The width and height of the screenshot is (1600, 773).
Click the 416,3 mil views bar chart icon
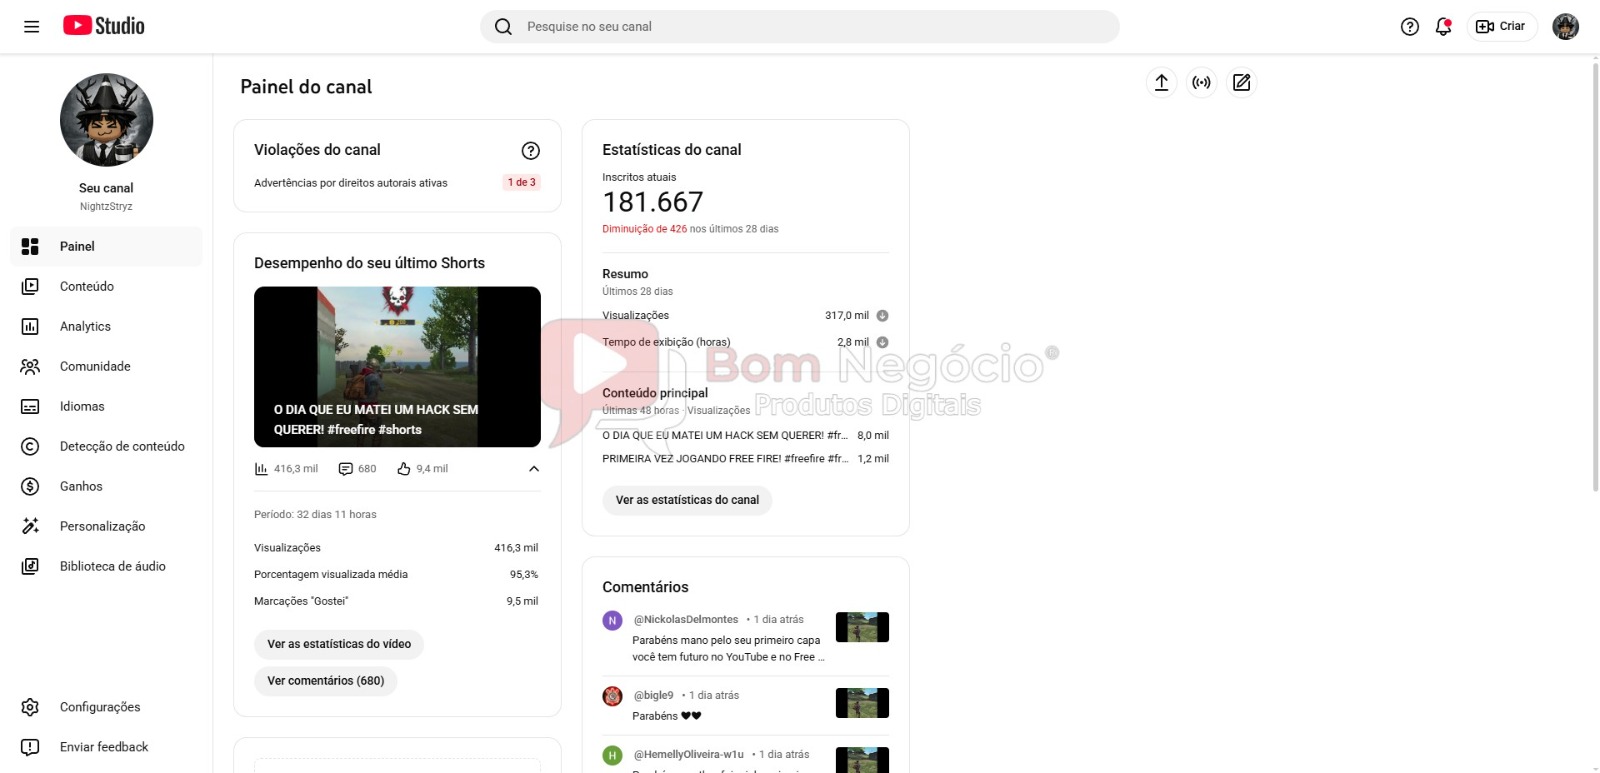pos(261,469)
